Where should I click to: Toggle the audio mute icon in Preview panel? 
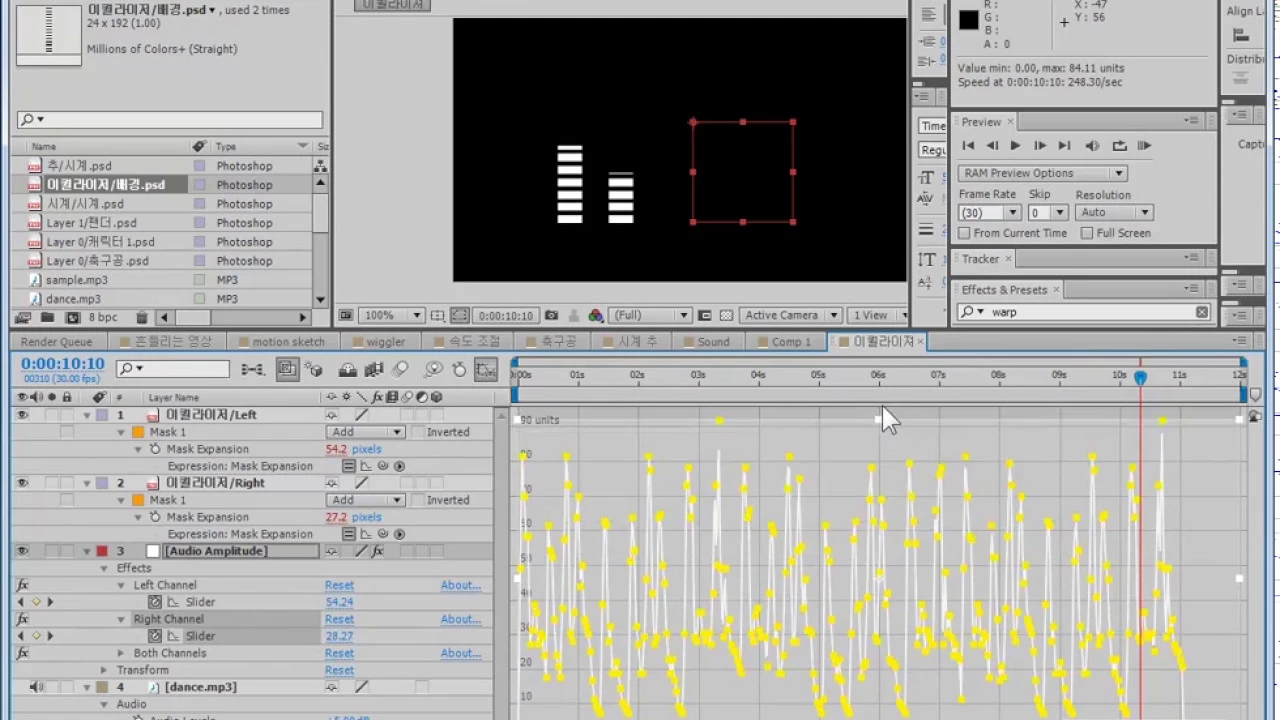click(x=1092, y=146)
